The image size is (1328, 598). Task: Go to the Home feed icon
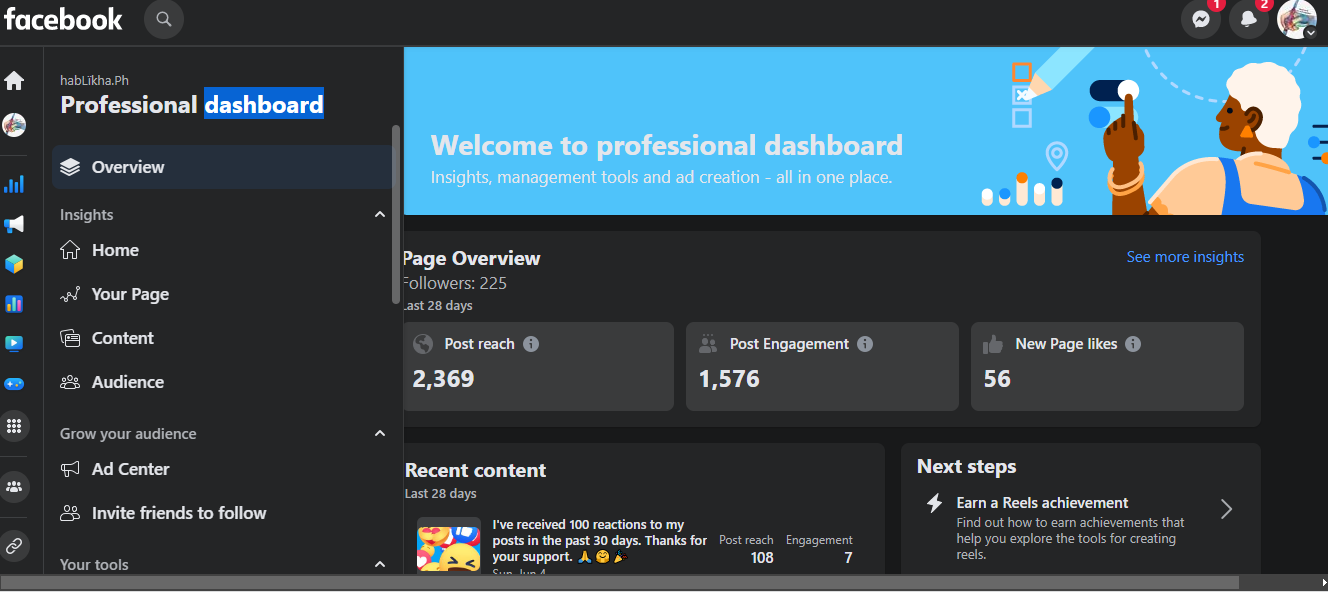point(14,80)
